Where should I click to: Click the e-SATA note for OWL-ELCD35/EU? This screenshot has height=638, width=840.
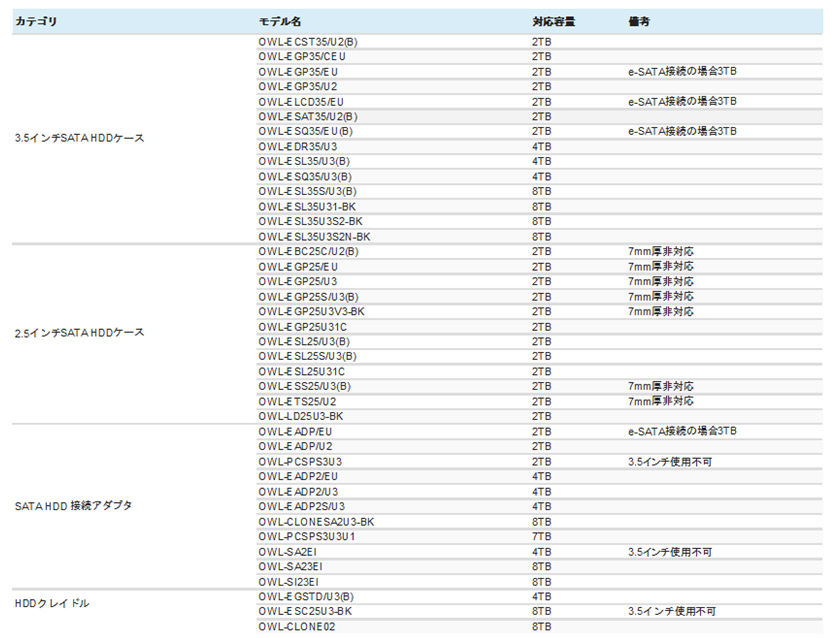pyautogui.click(x=682, y=101)
